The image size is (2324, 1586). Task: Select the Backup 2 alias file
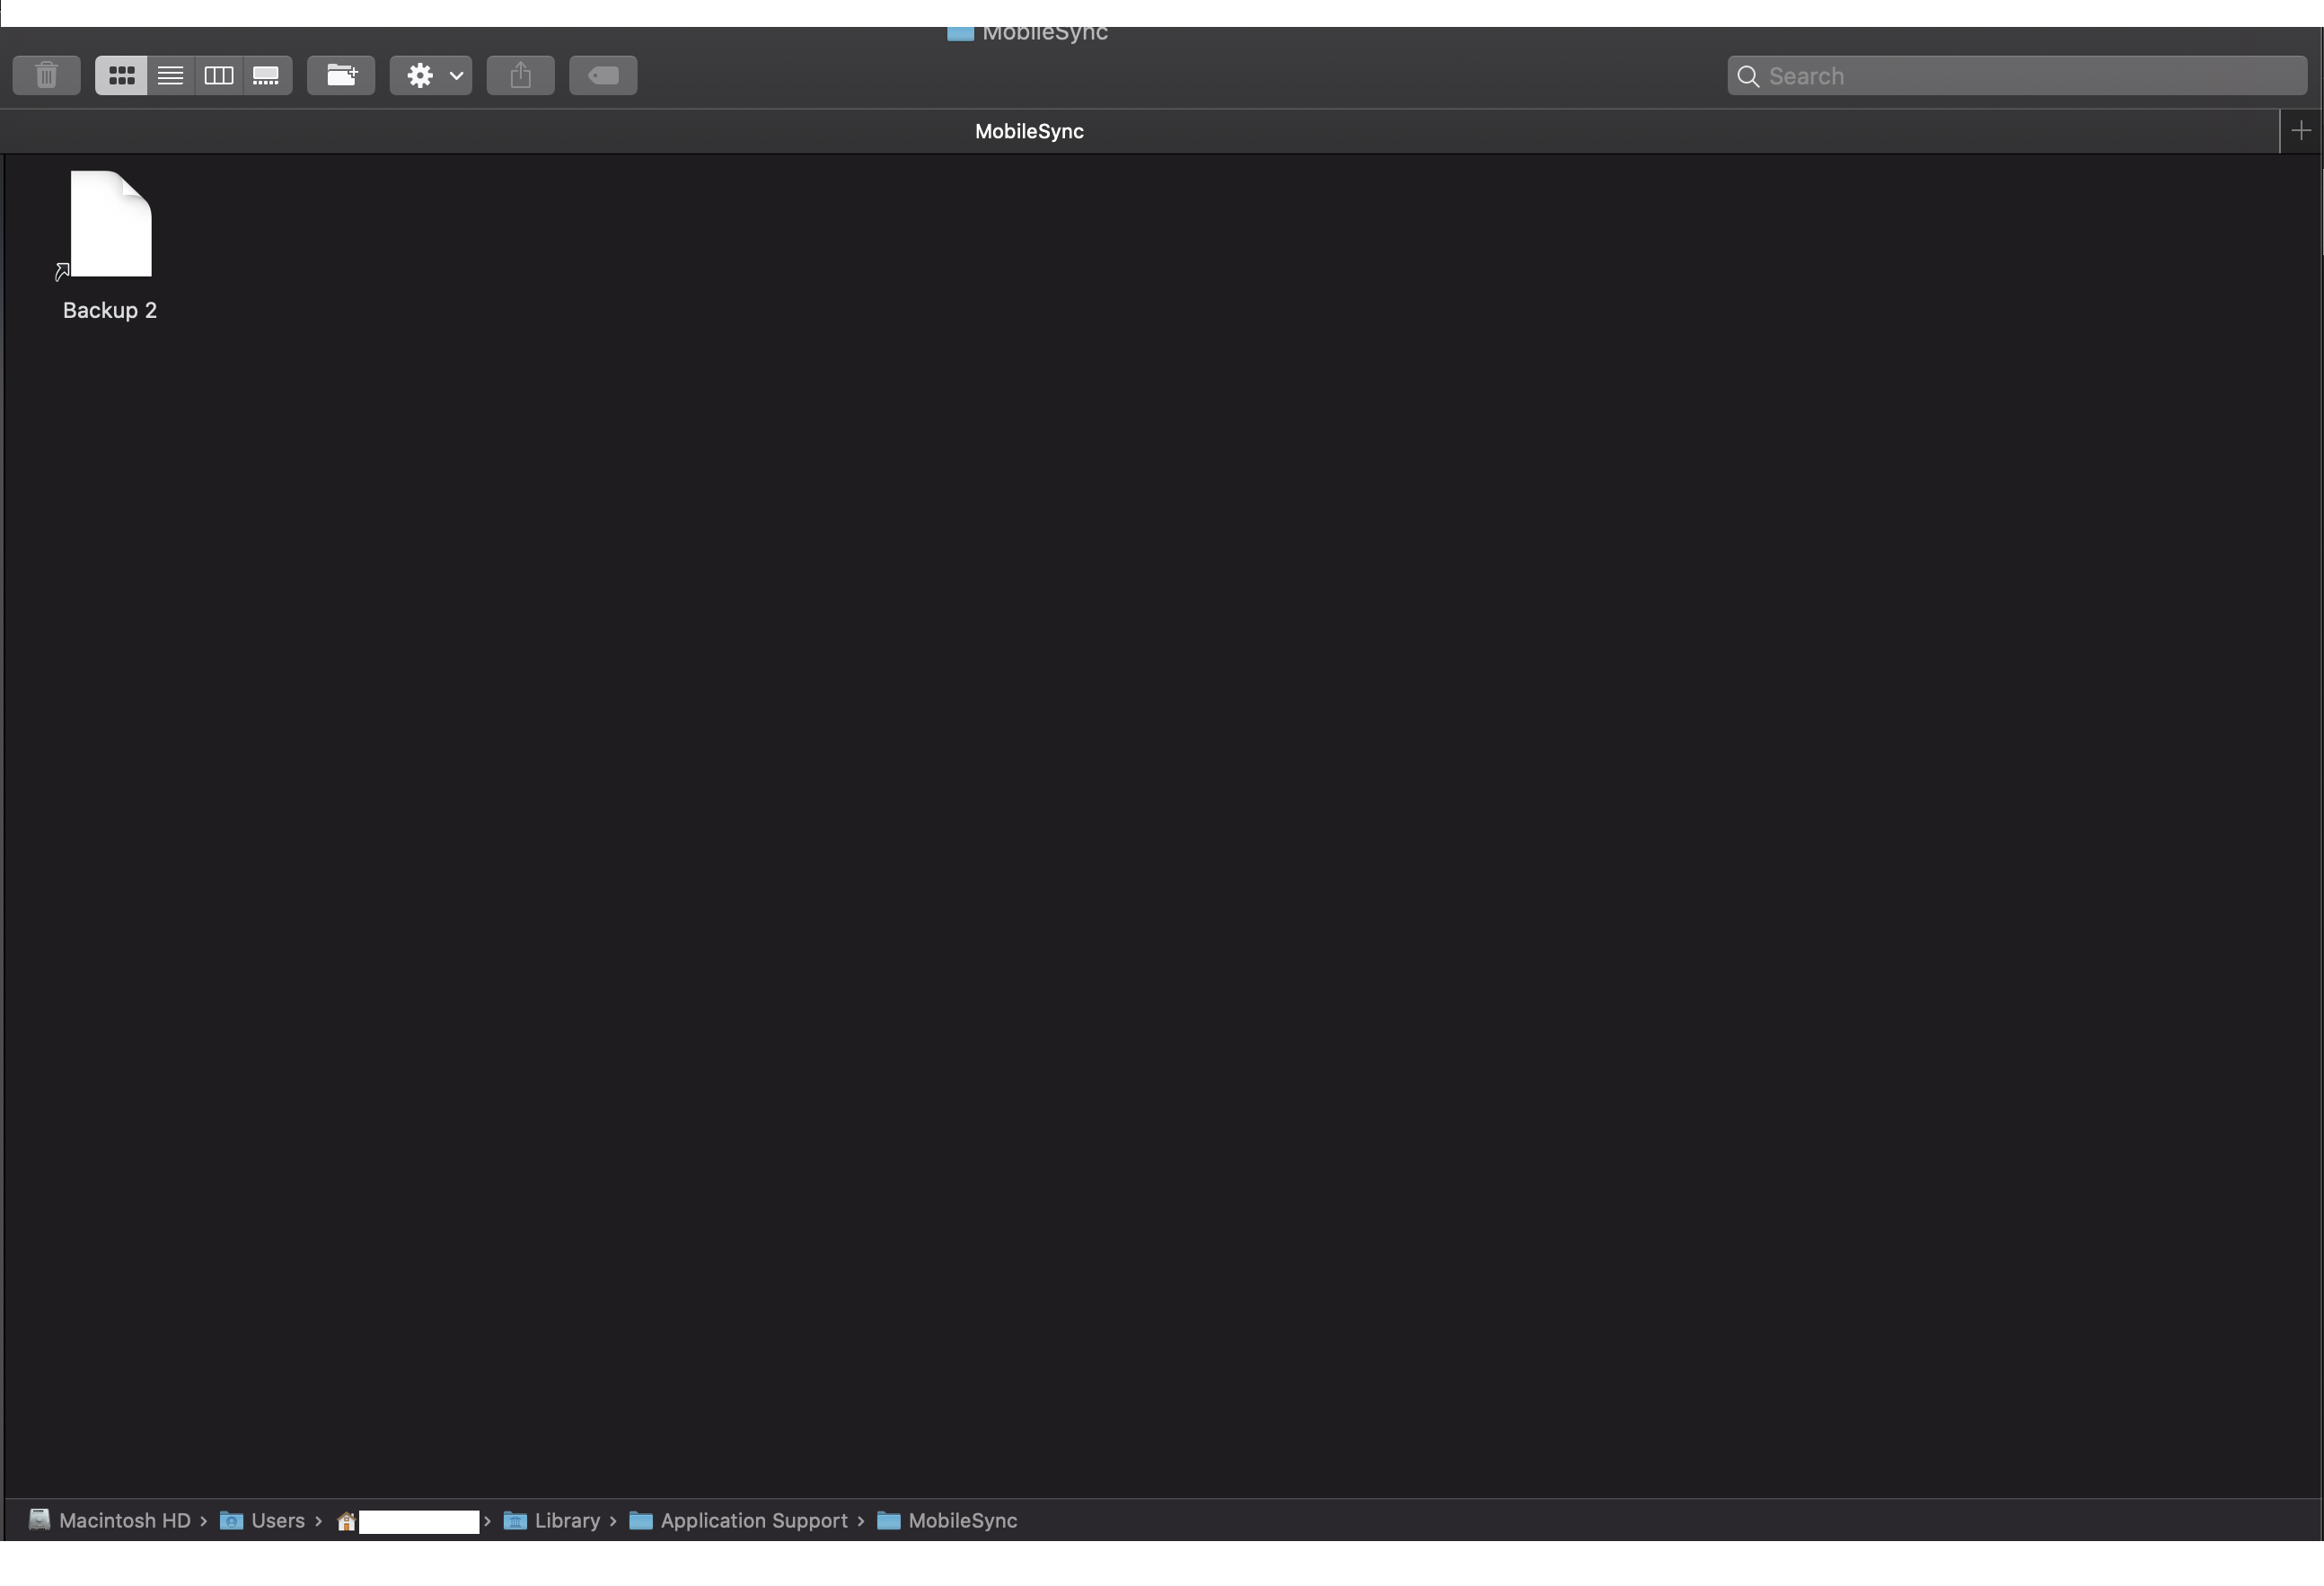(x=110, y=225)
